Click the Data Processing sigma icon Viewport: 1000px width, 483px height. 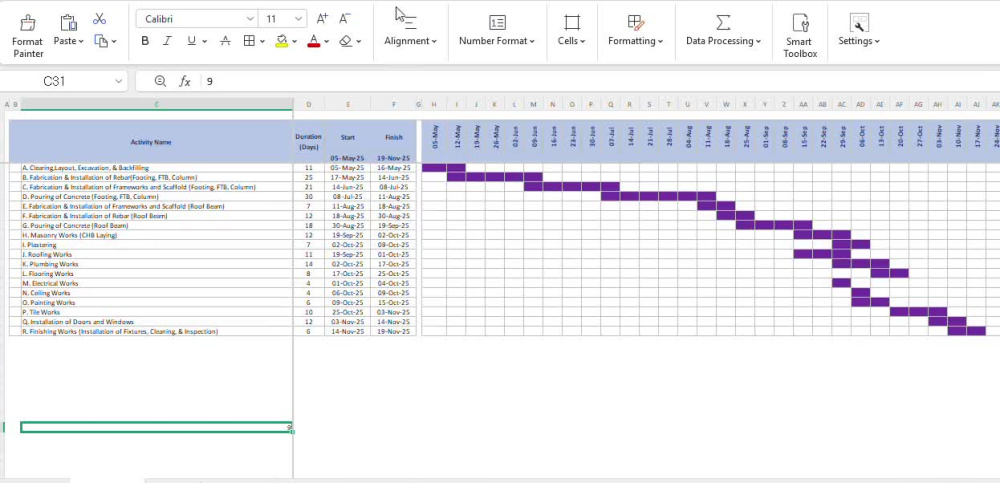coord(723,22)
